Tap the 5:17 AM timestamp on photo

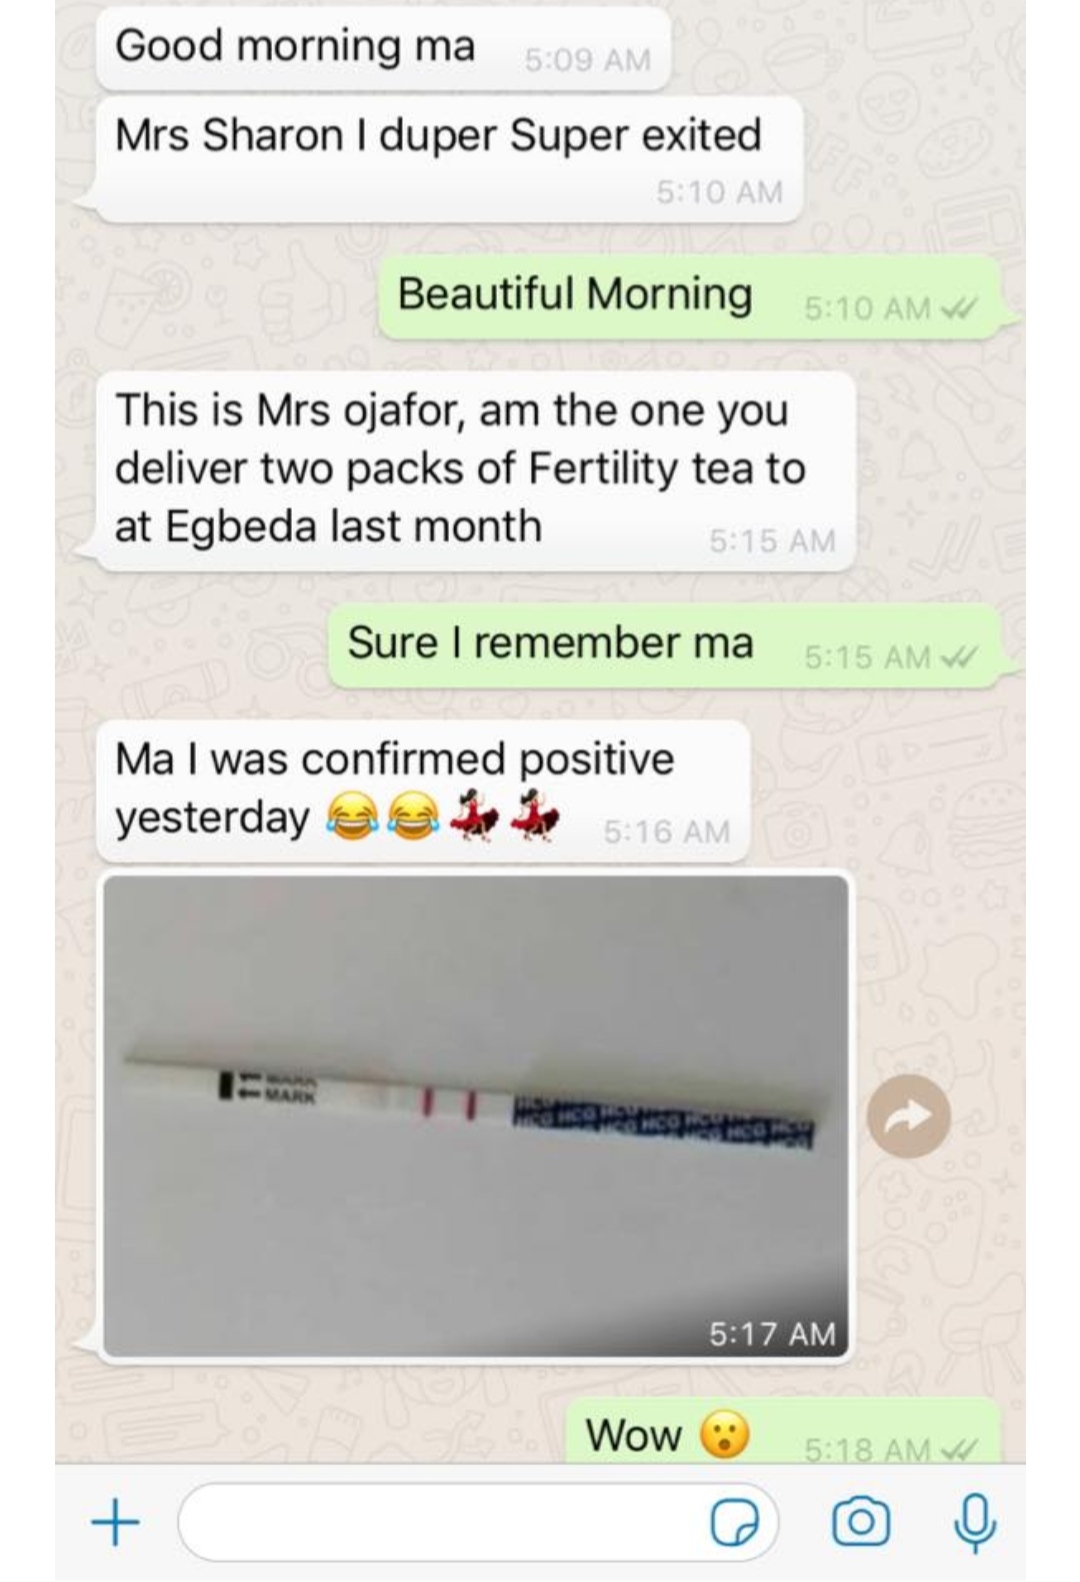pos(771,1333)
